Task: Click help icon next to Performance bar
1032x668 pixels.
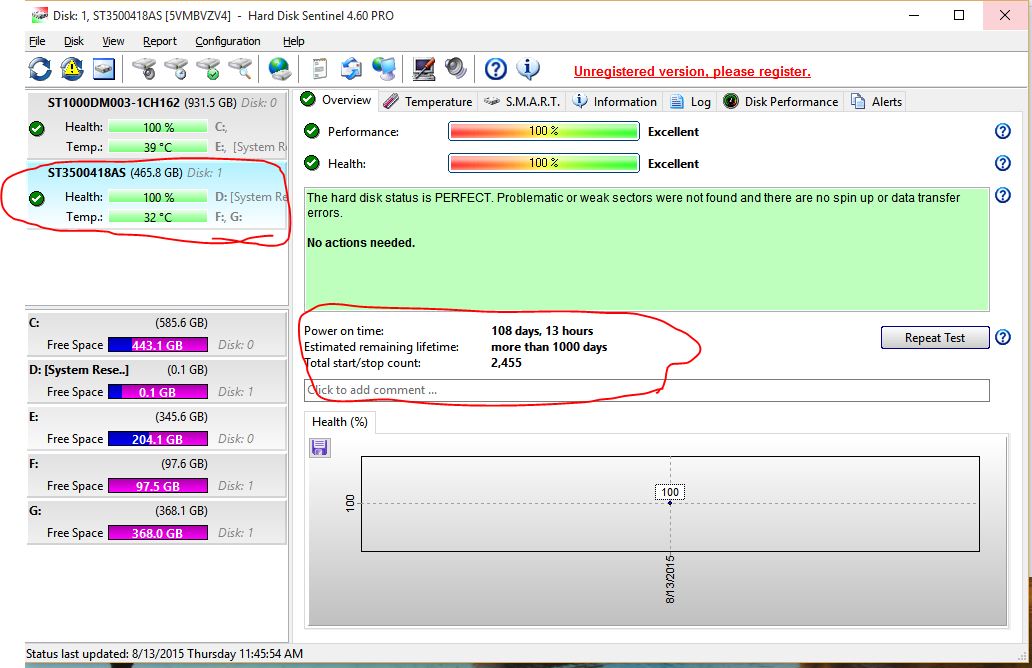Action: 1002,132
